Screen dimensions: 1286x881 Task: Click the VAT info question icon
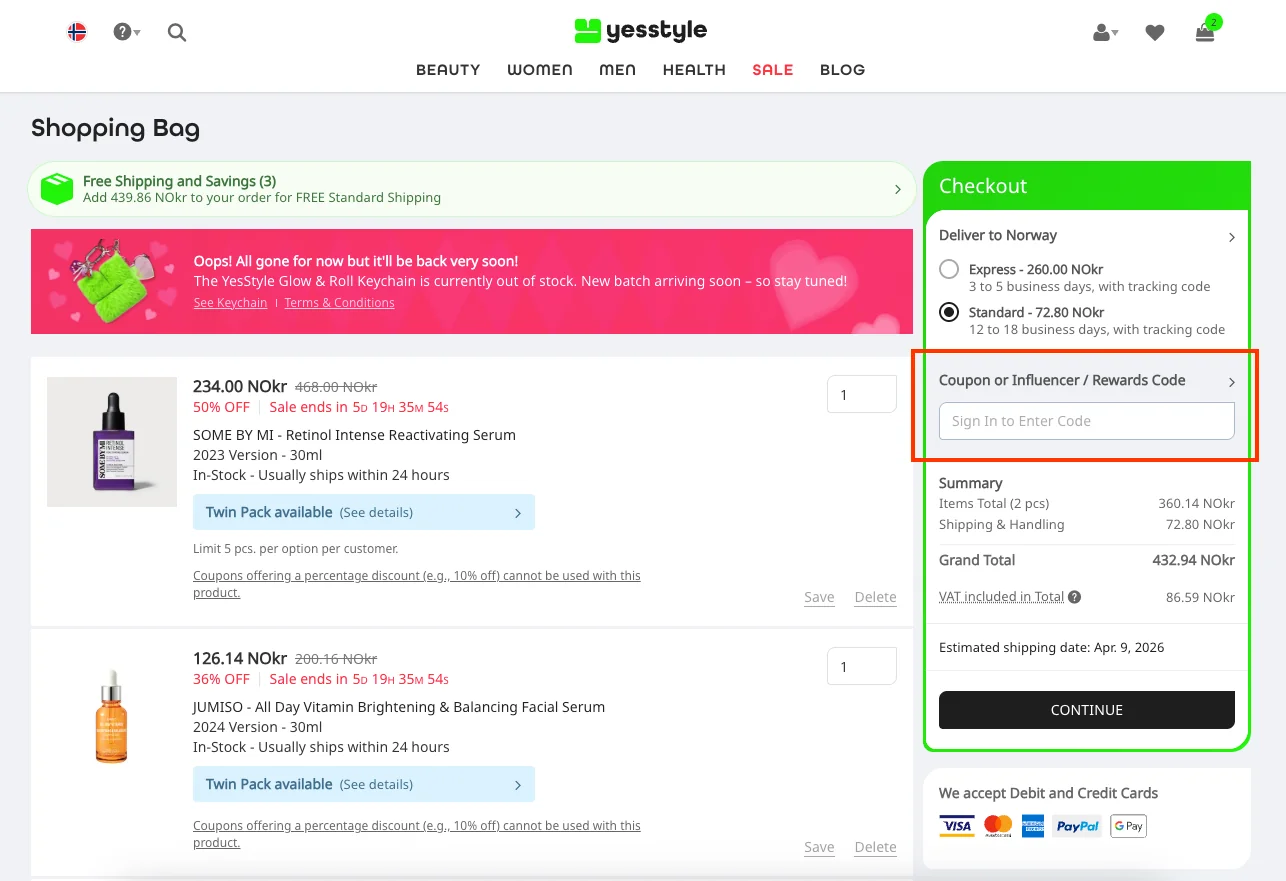1075,597
